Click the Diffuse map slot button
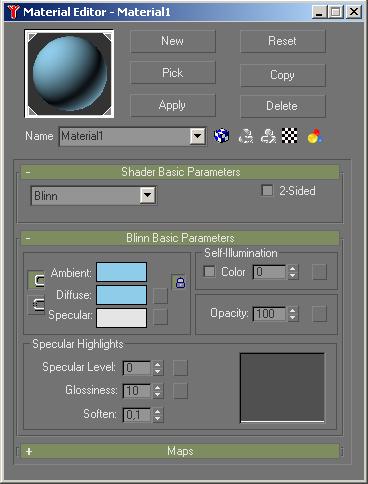 tap(160, 296)
